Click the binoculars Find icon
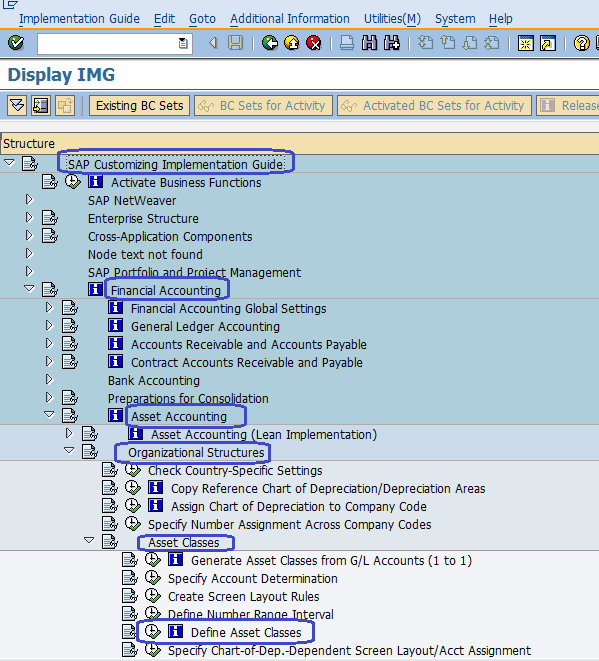Screen dimensions: 599x661 click(369, 43)
